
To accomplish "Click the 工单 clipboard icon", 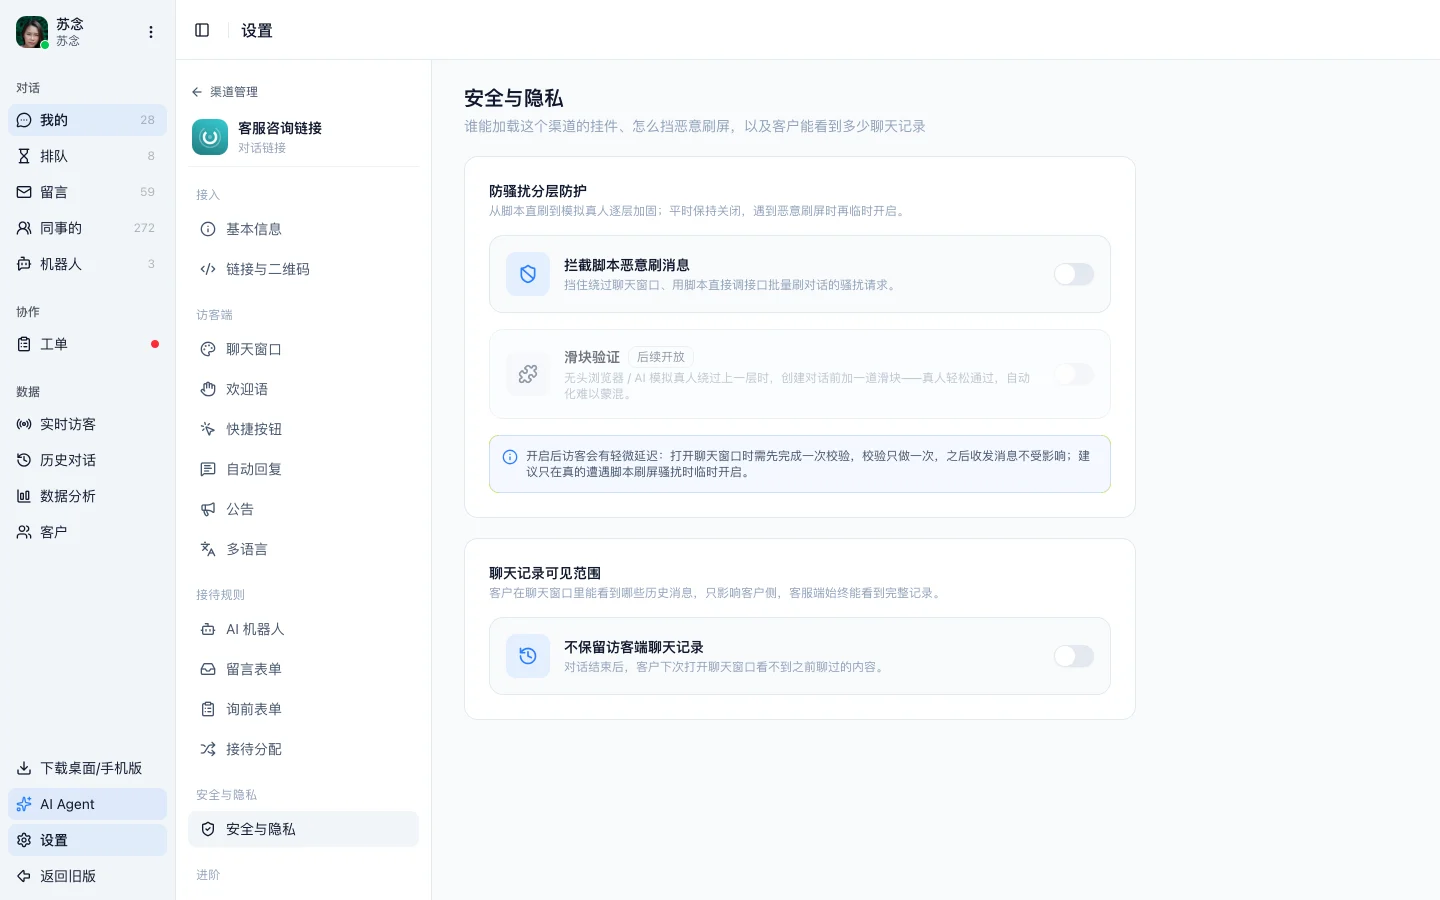I will (x=24, y=344).
